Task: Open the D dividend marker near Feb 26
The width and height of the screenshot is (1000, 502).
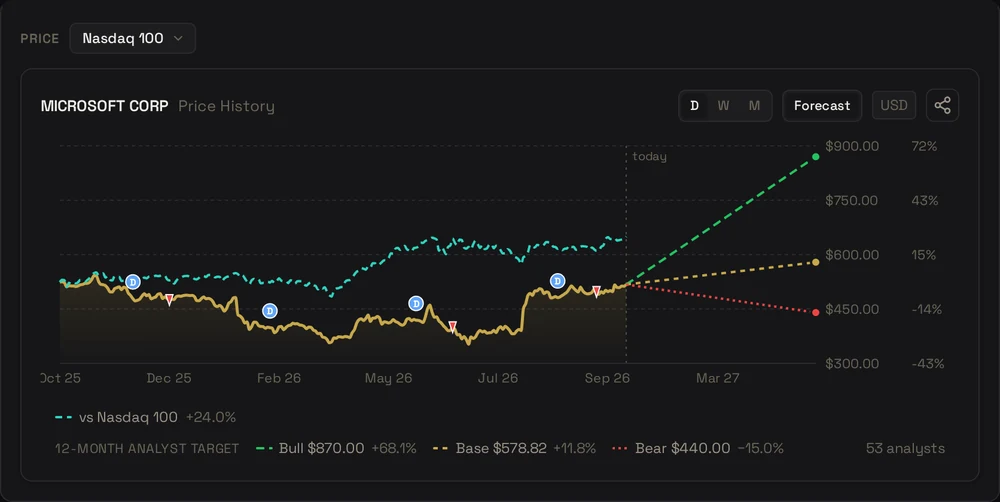Action: (270, 311)
